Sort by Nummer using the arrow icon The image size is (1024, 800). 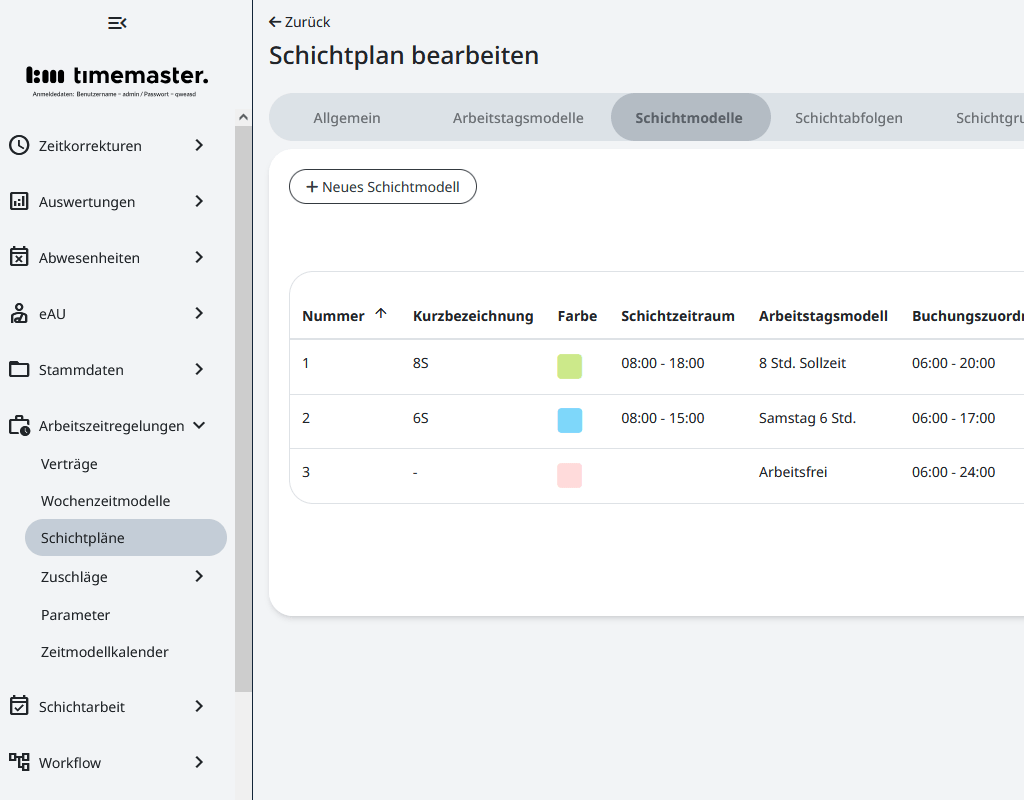[x=381, y=314]
